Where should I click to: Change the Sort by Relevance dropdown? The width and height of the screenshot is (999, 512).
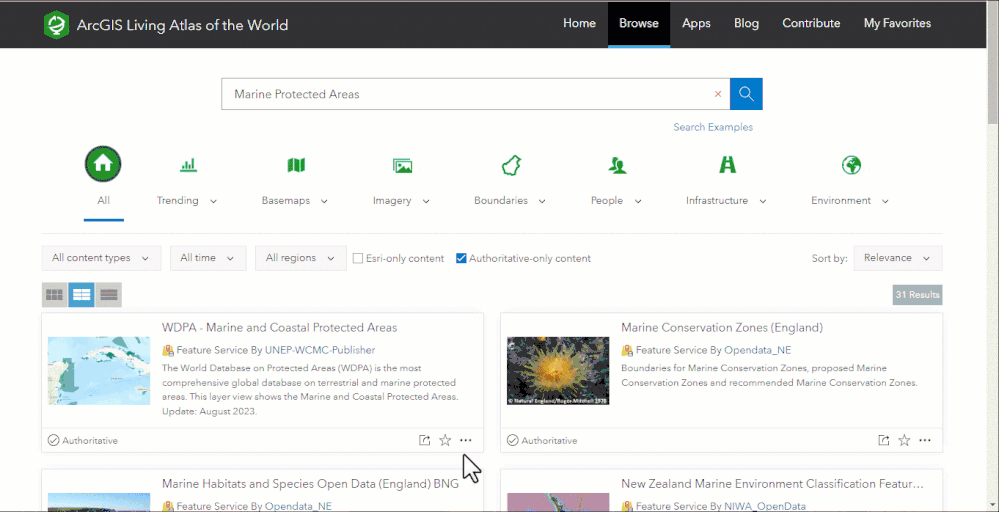[897, 258]
